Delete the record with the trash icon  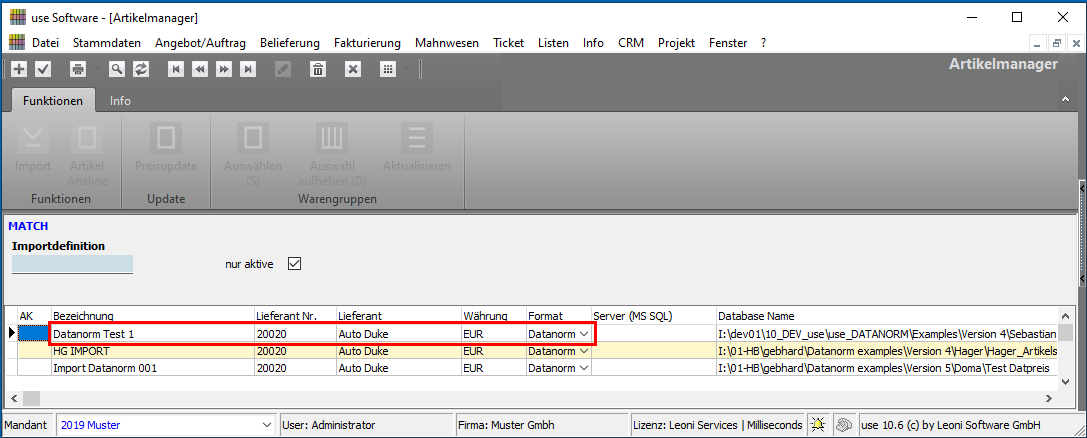coord(318,69)
